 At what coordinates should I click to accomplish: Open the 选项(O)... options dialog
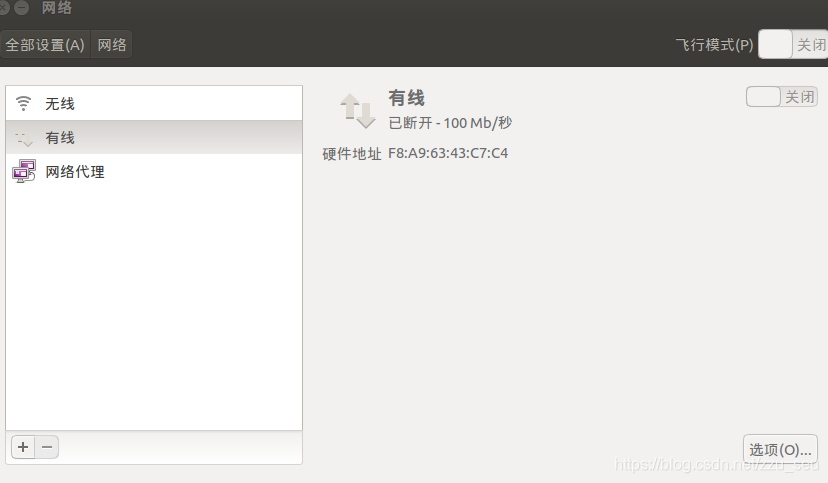point(780,449)
